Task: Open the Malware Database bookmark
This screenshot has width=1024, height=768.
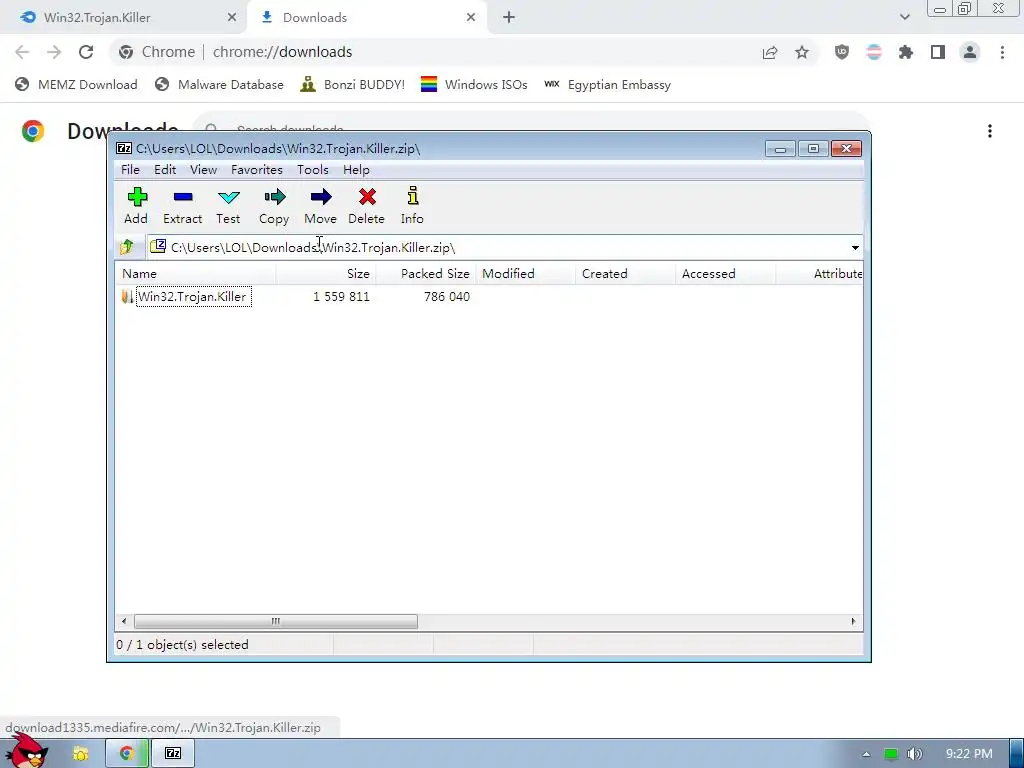Action: pos(219,84)
